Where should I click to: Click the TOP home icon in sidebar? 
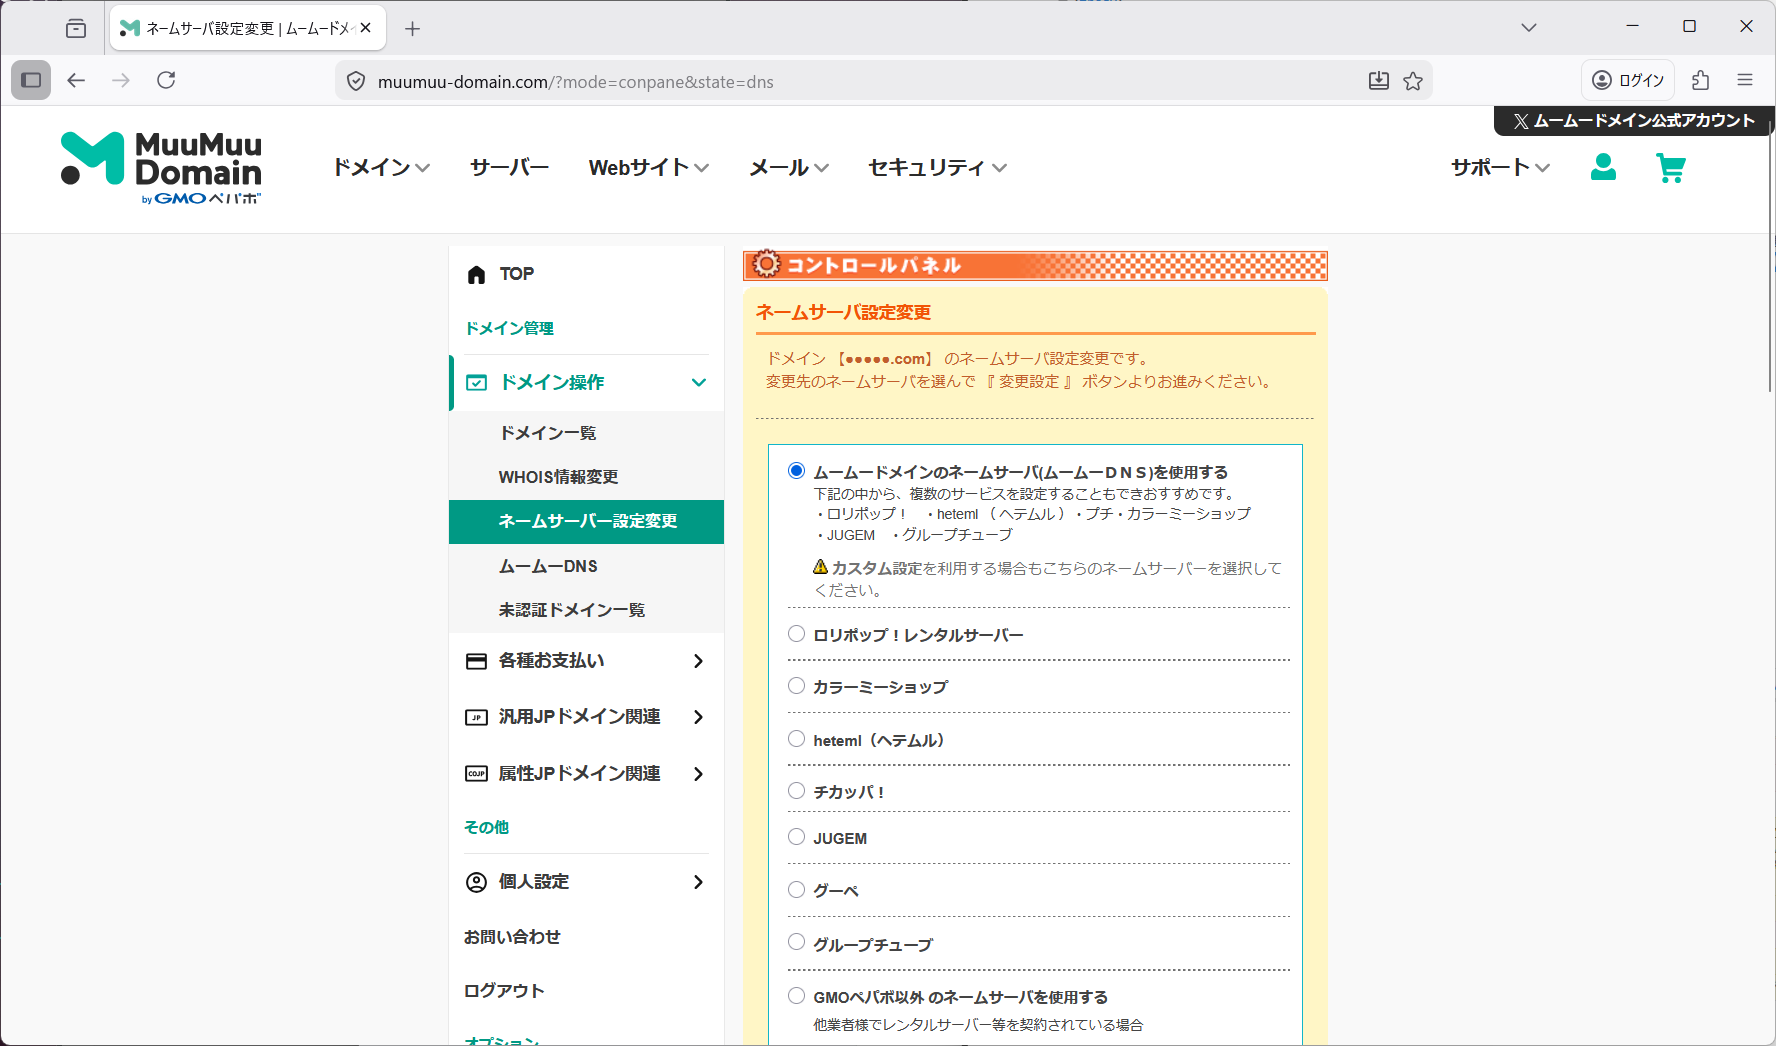click(x=476, y=275)
